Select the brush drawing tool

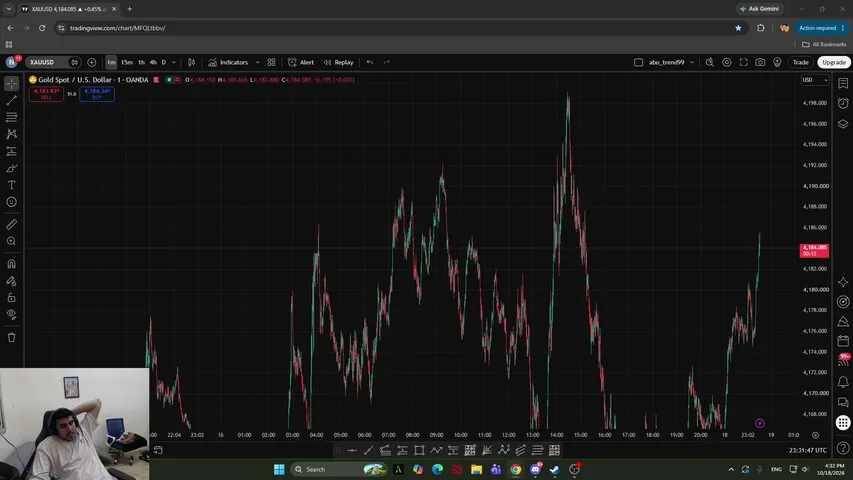(11, 168)
